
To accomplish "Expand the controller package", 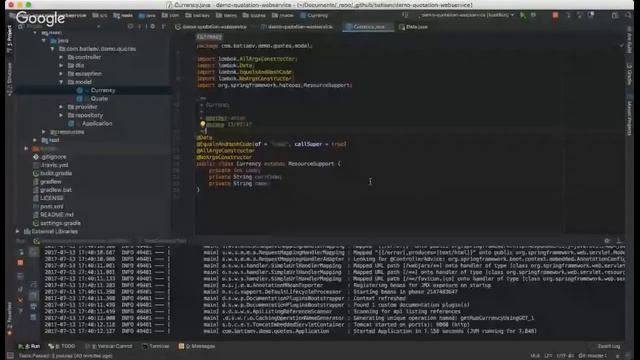I will click(x=61, y=57).
